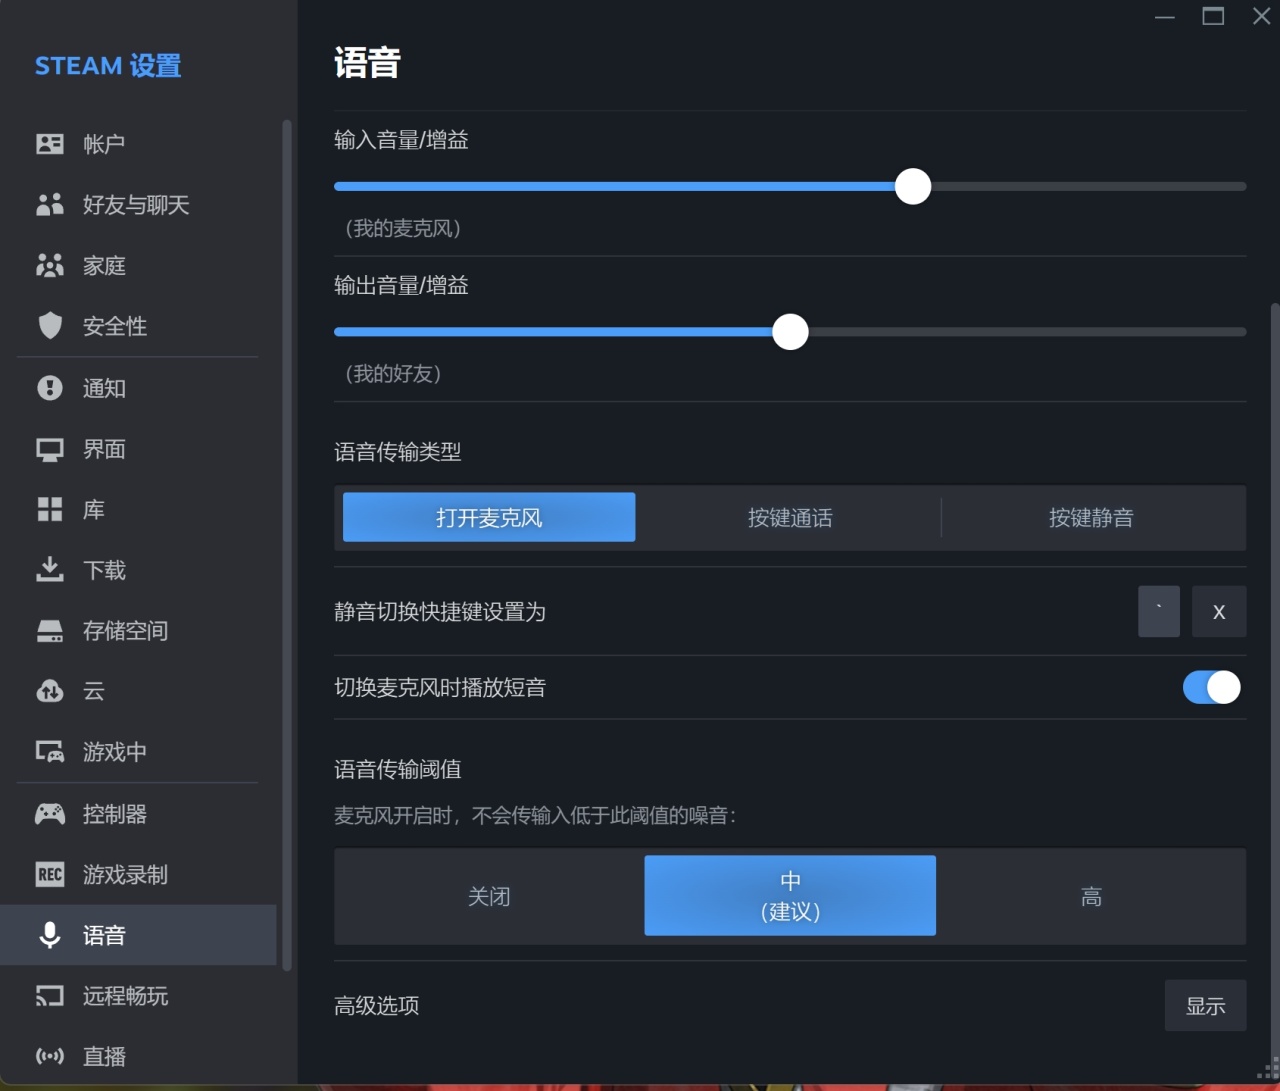Screen dimensions: 1280x1091
Task: Toggle 切换麦克风时播放短音 switch
Action: click(1211, 687)
